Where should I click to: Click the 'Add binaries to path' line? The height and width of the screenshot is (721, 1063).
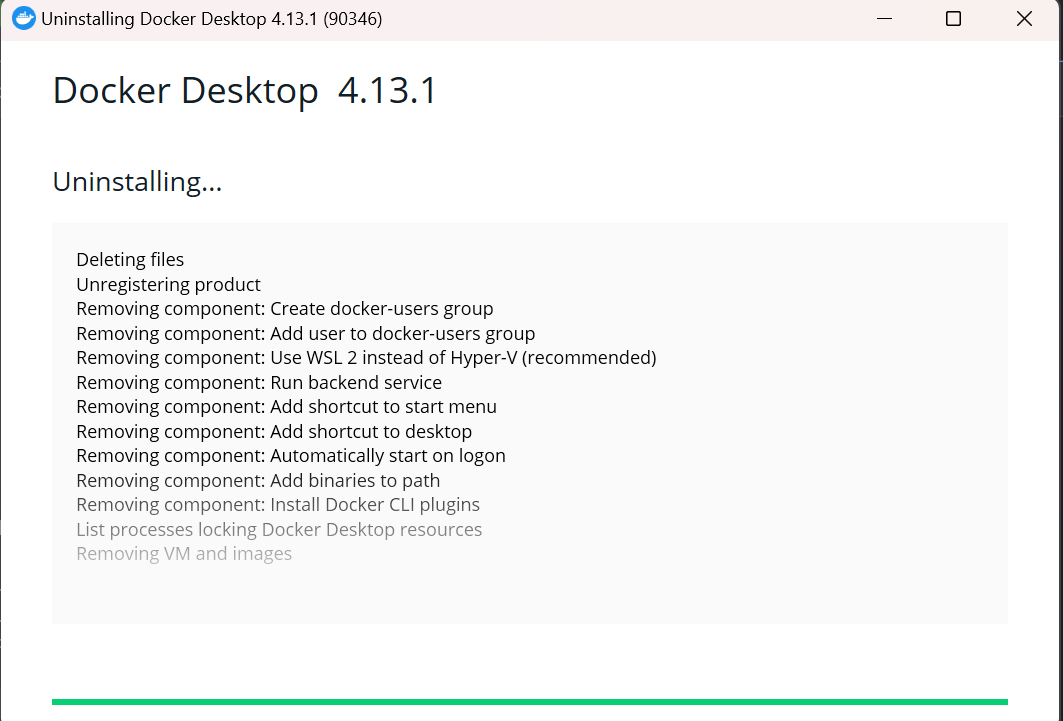(258, 480)
